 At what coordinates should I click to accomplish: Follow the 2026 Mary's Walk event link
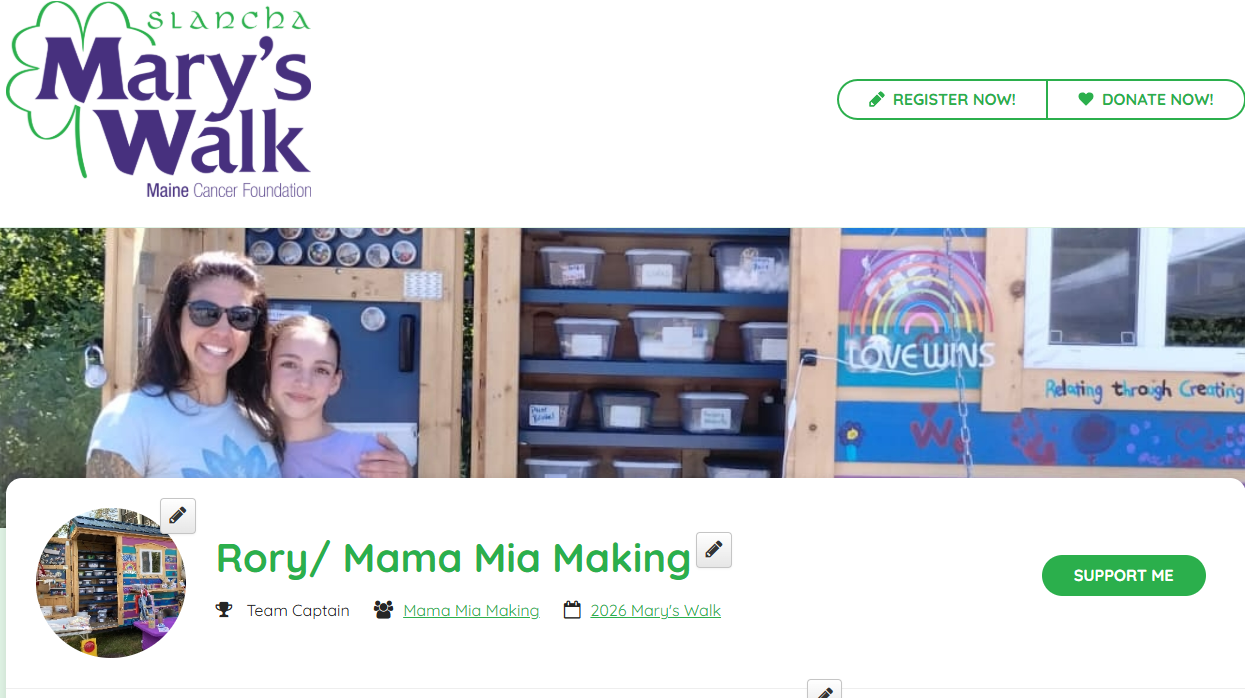tap(656, 610)
